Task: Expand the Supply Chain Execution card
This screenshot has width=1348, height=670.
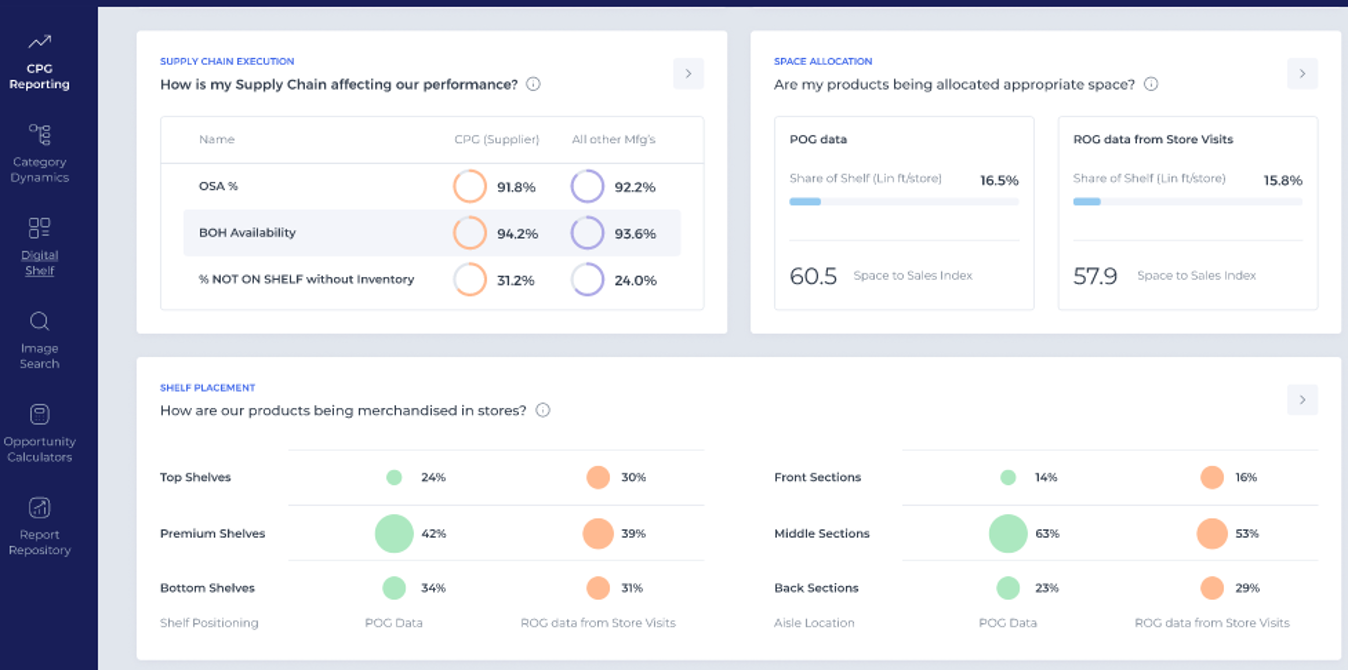Action: pos(688,74)
